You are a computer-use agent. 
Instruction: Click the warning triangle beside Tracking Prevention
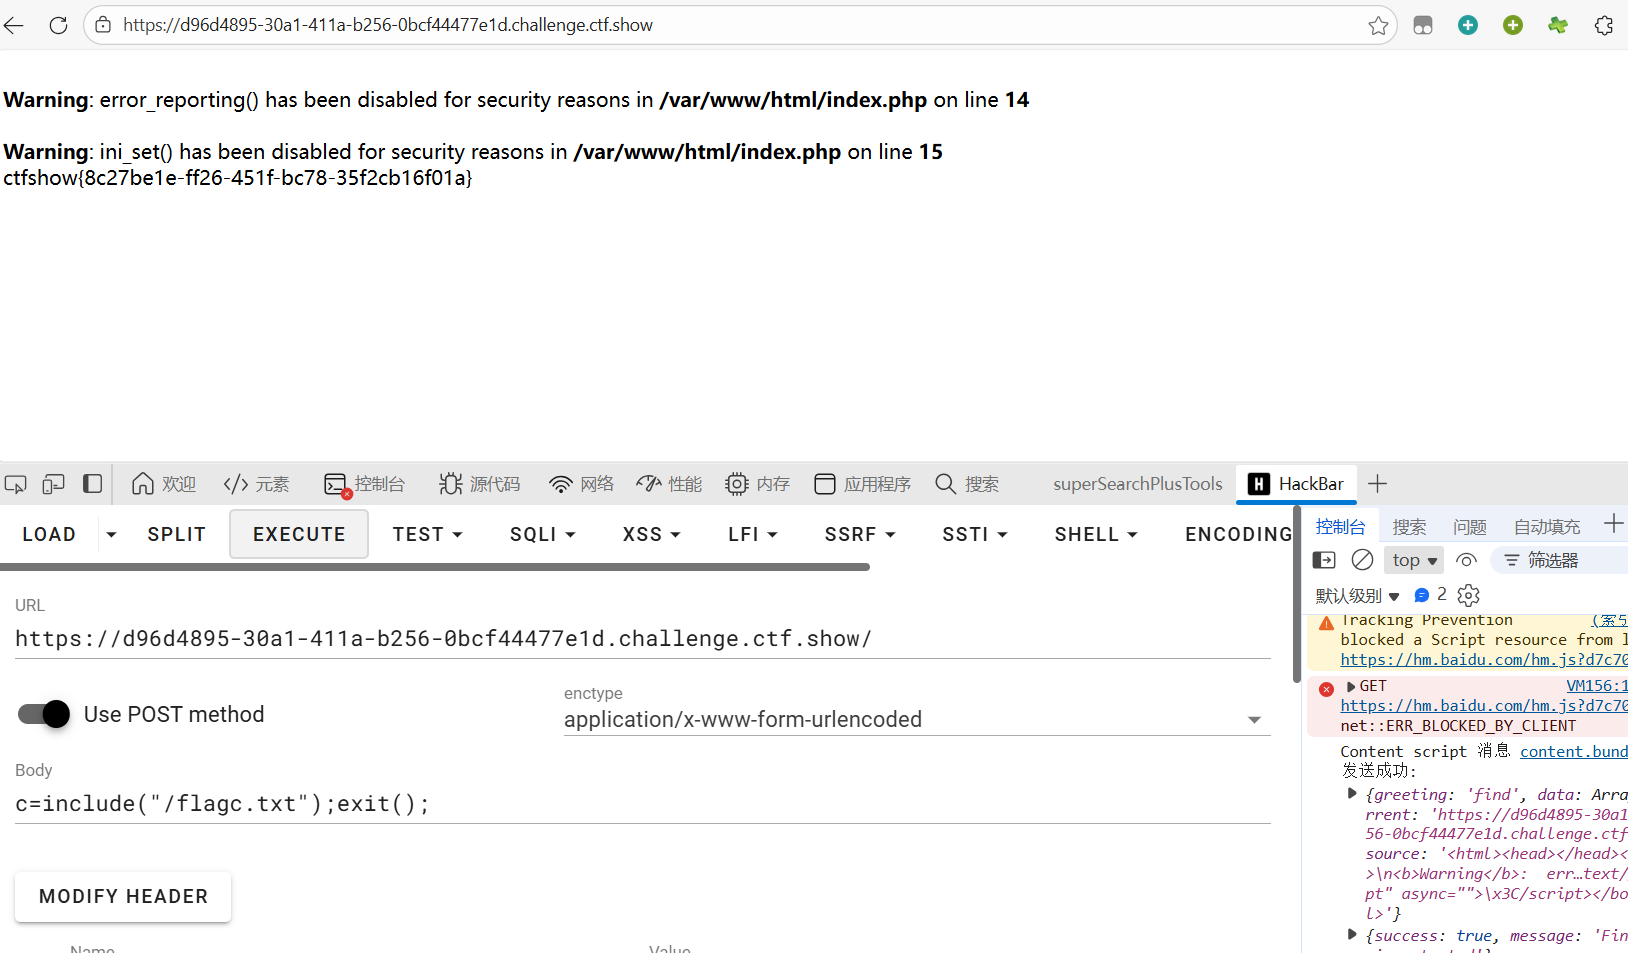pos(1326,624)
